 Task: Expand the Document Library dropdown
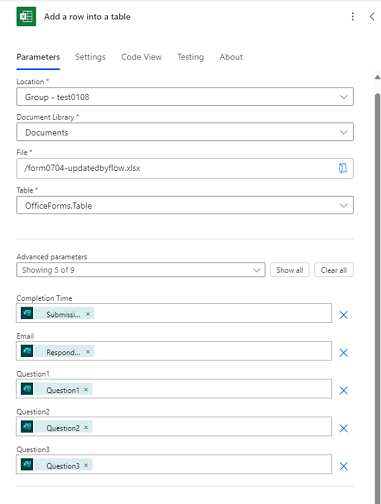click(185, 132)
